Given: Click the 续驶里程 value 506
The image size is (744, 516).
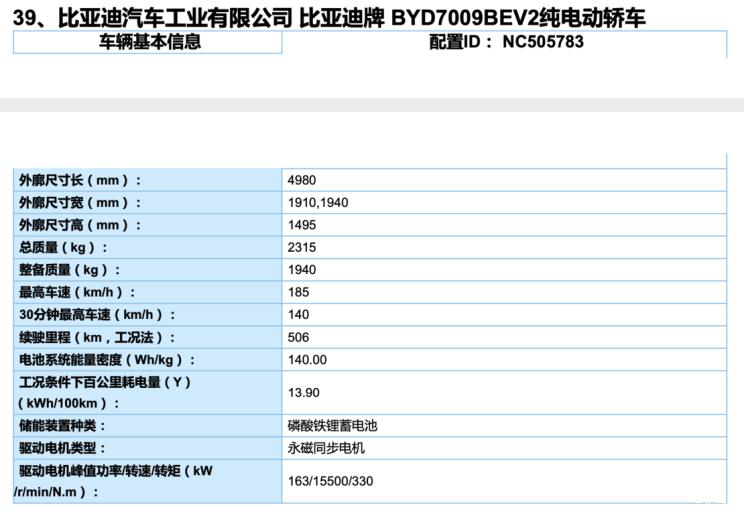Looking at the screenshot, I should [x=298, y=338].
